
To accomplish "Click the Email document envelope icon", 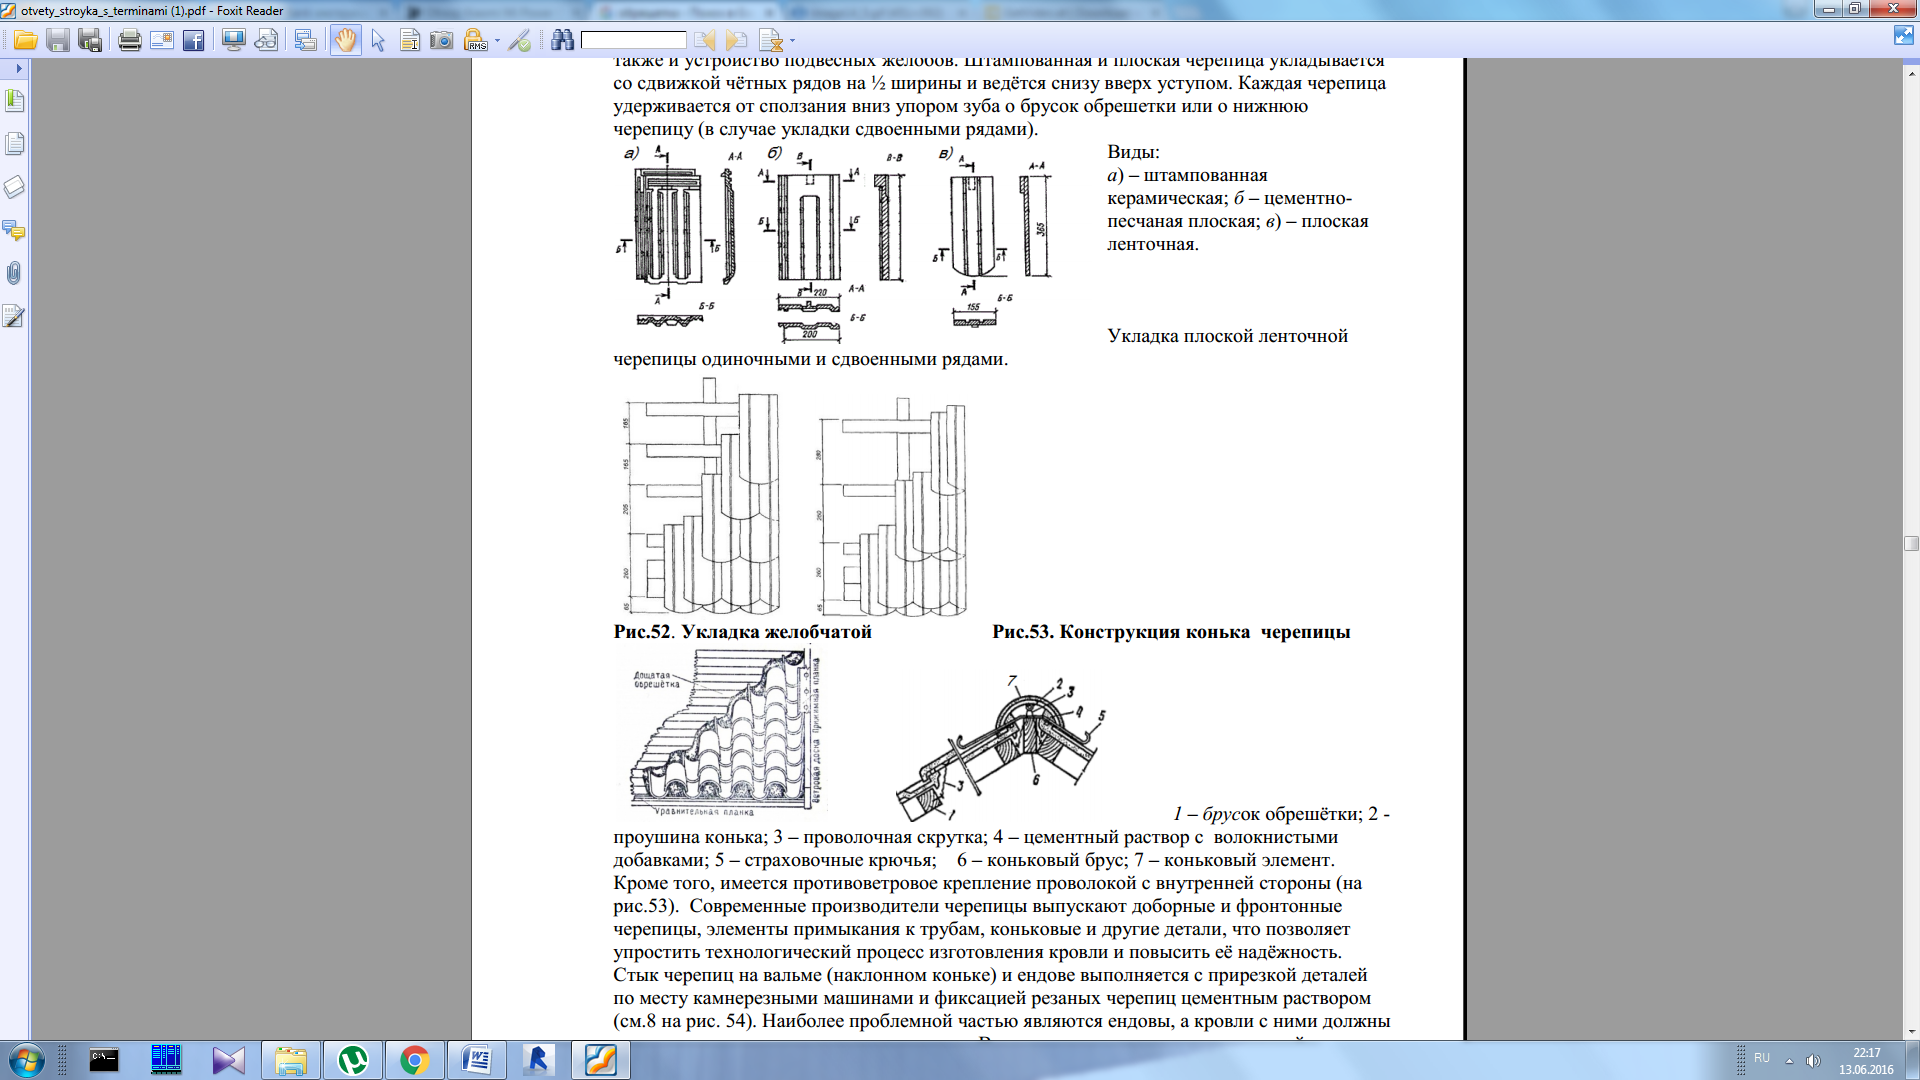I will tap(161, 40).
